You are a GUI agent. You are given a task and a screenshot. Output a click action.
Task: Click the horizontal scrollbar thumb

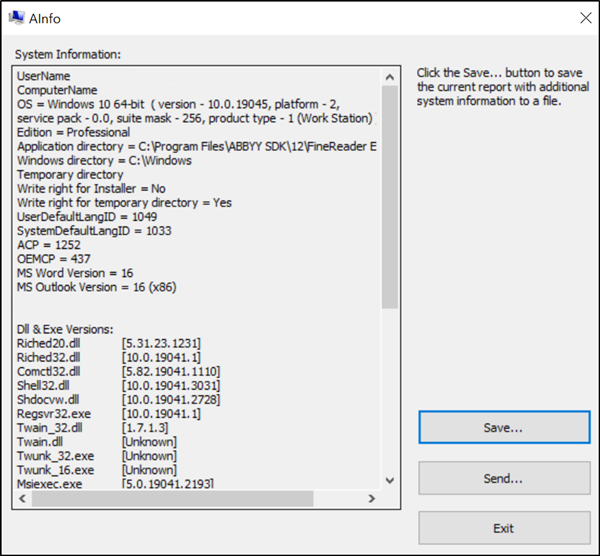click(x=173, y=498)
